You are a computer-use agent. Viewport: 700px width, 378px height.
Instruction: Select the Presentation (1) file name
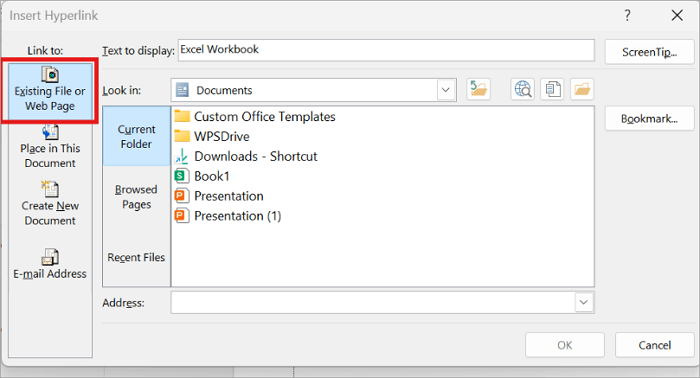pos(238,216)
